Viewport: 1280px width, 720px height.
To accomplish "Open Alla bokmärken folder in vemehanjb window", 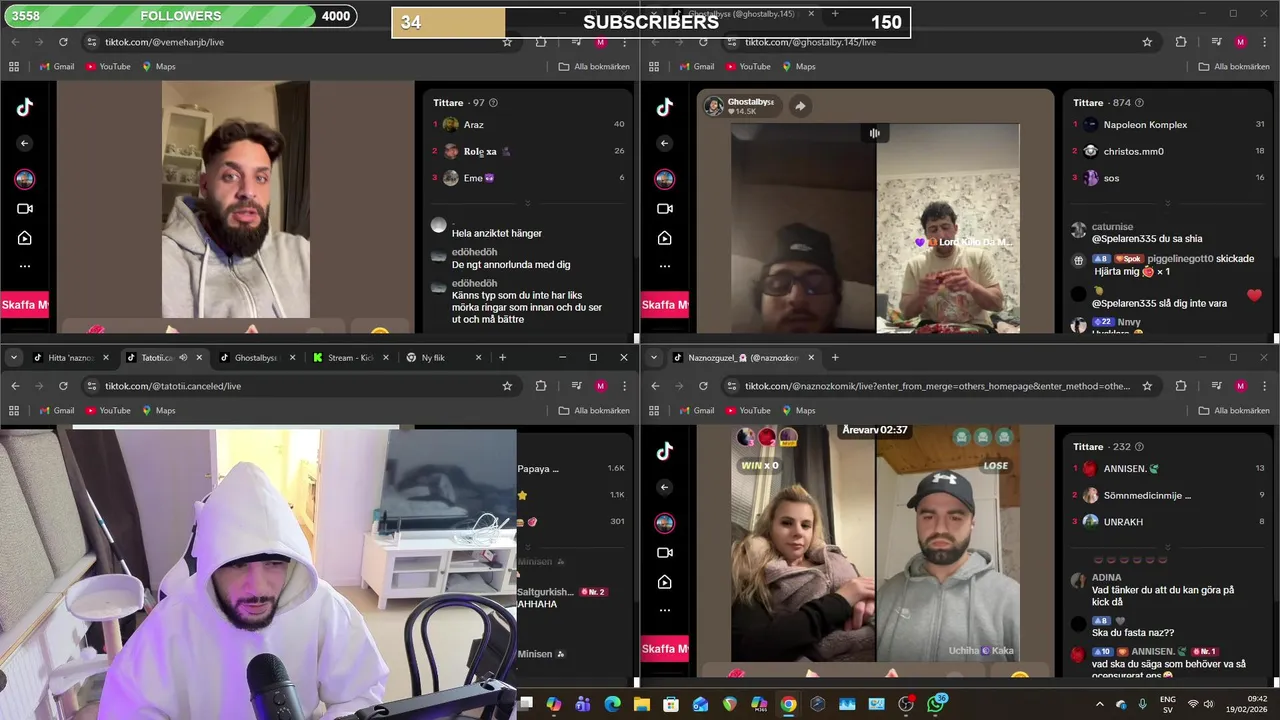I will (594, 66).
